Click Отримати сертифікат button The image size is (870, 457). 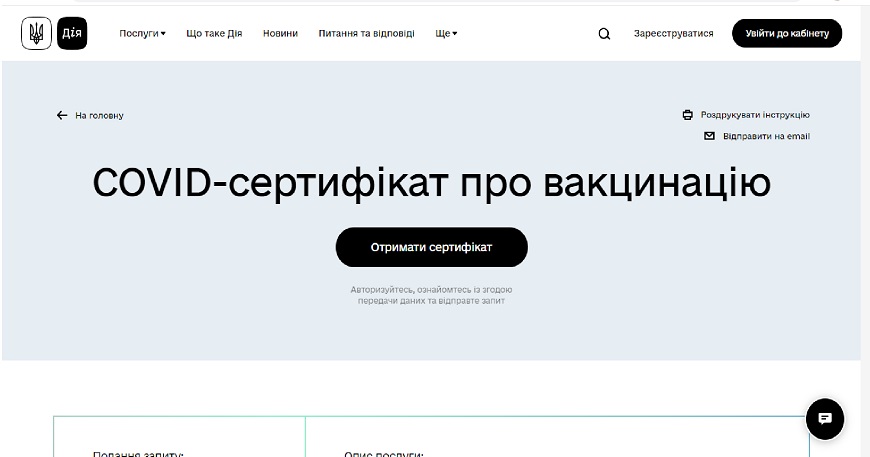pyautogui.click(x=432, y=247)
